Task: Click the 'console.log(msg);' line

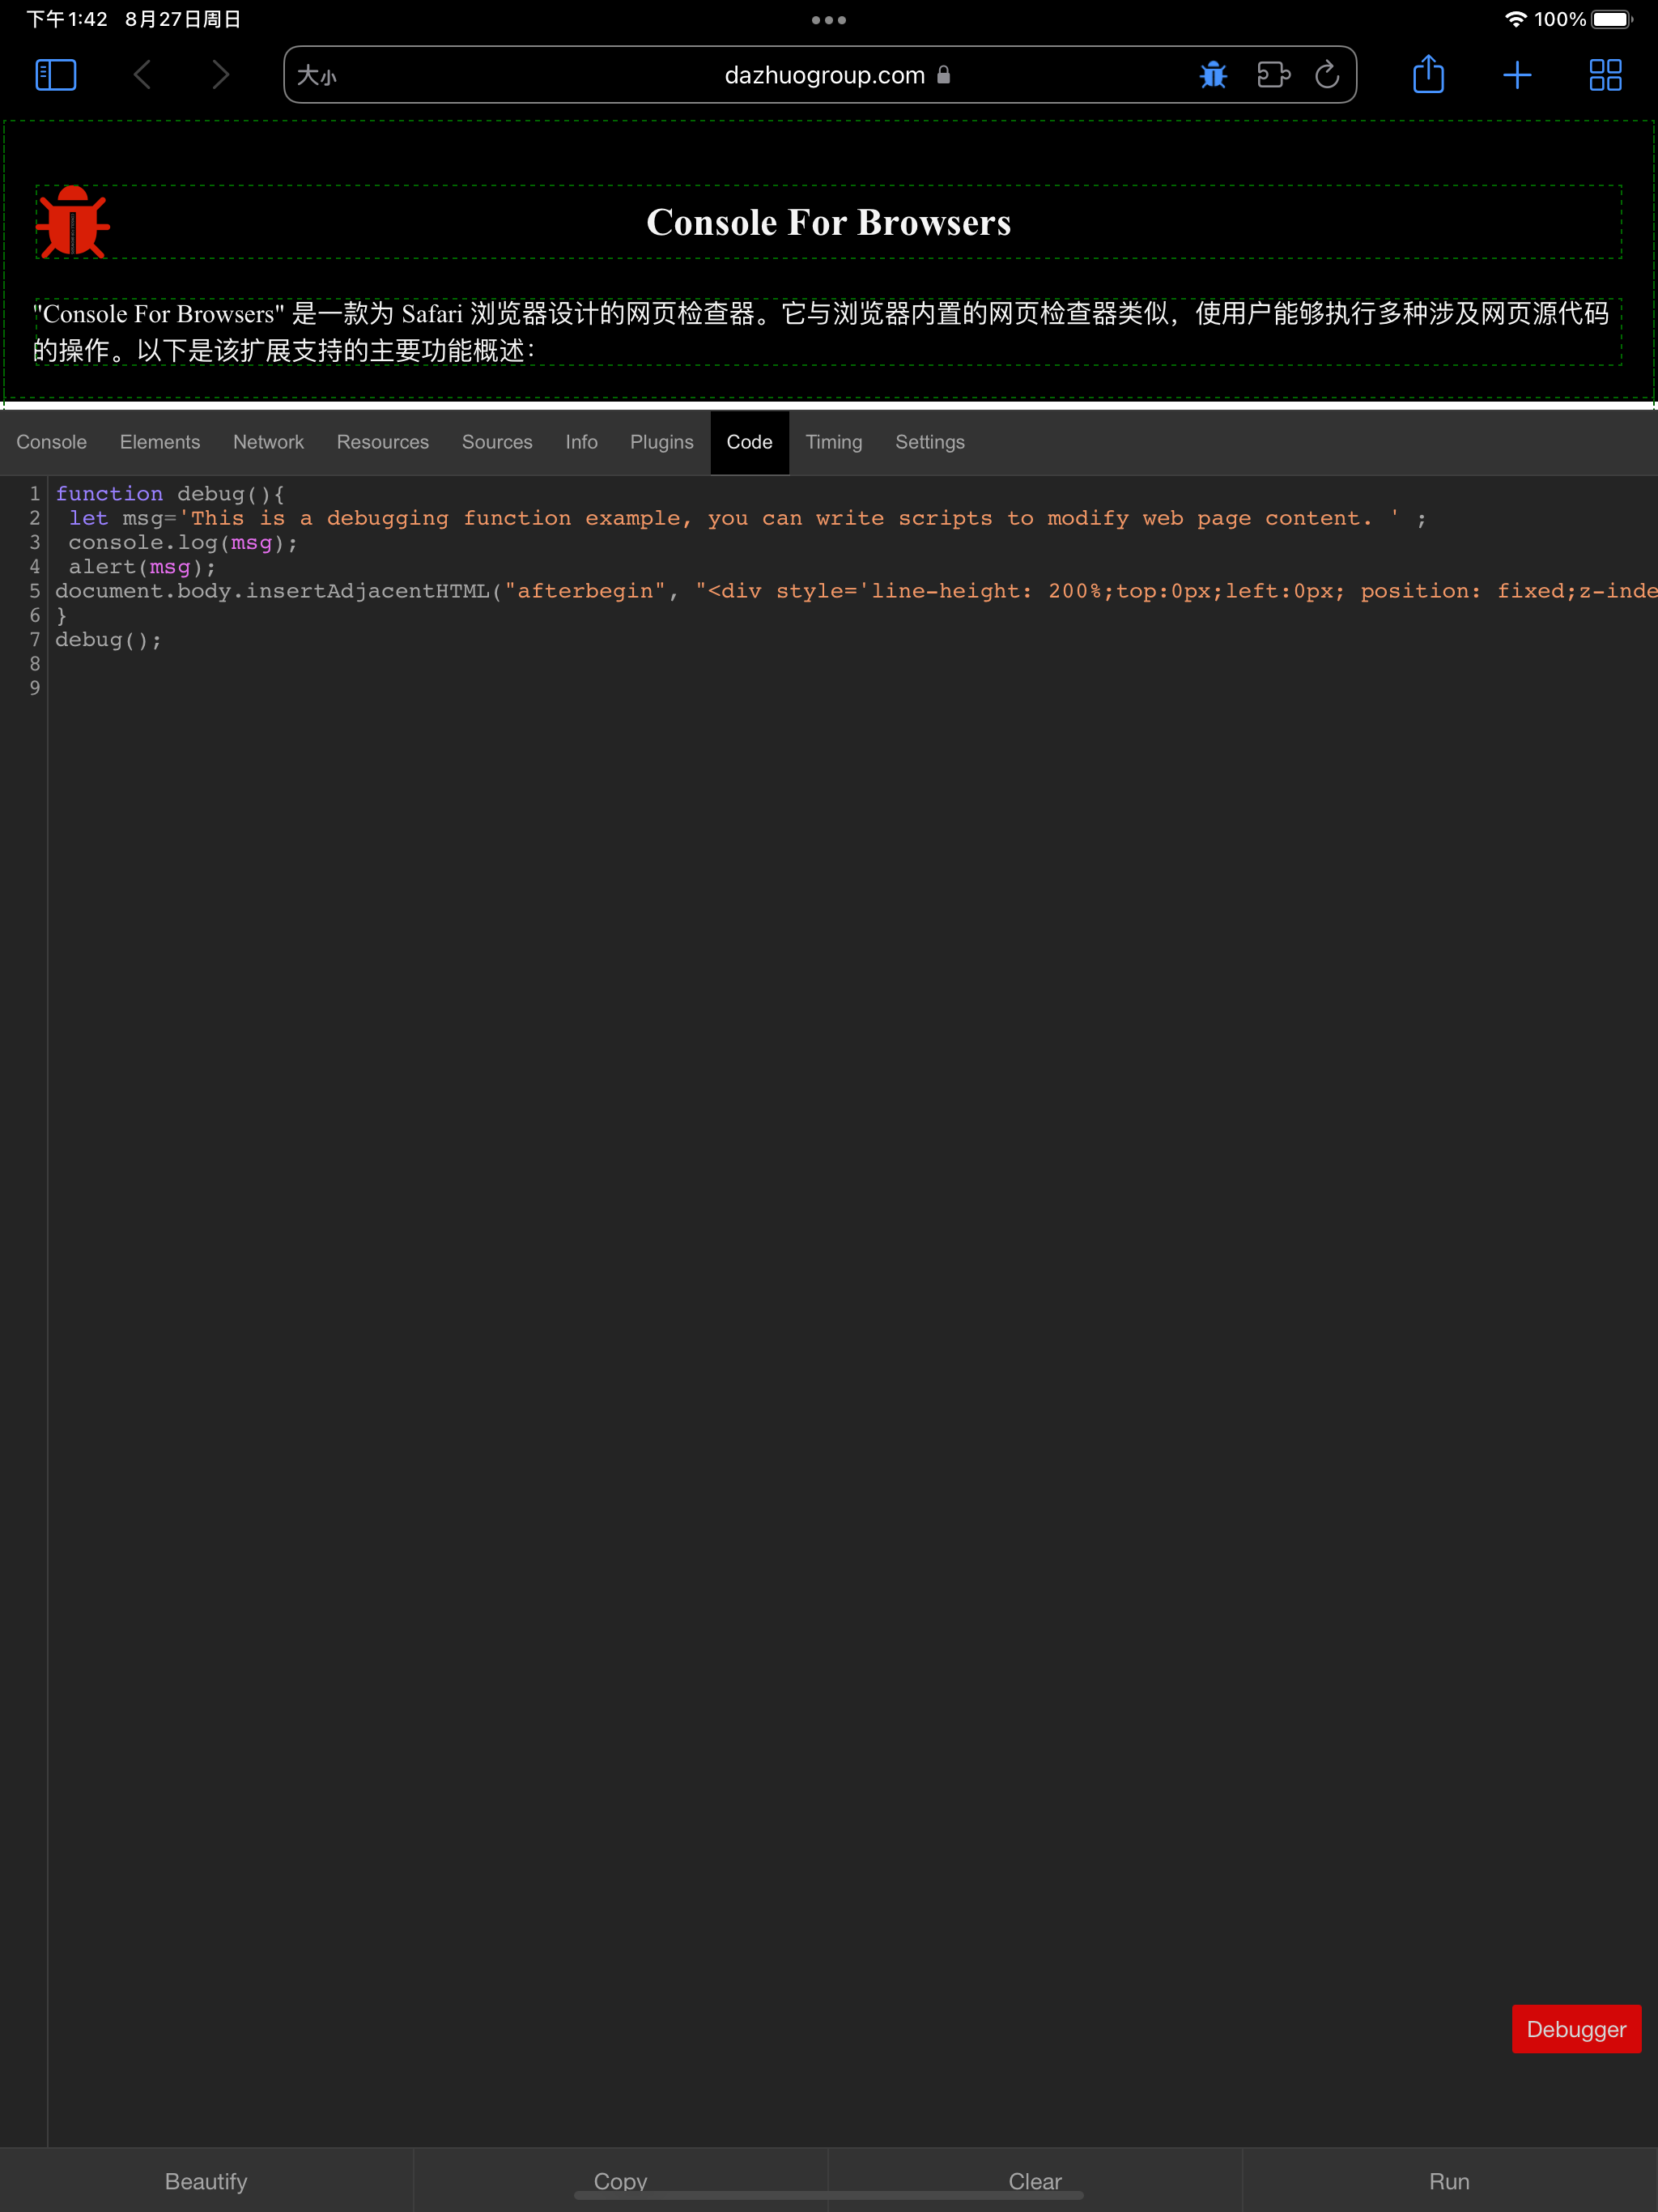Action: [x=183, y=542]
